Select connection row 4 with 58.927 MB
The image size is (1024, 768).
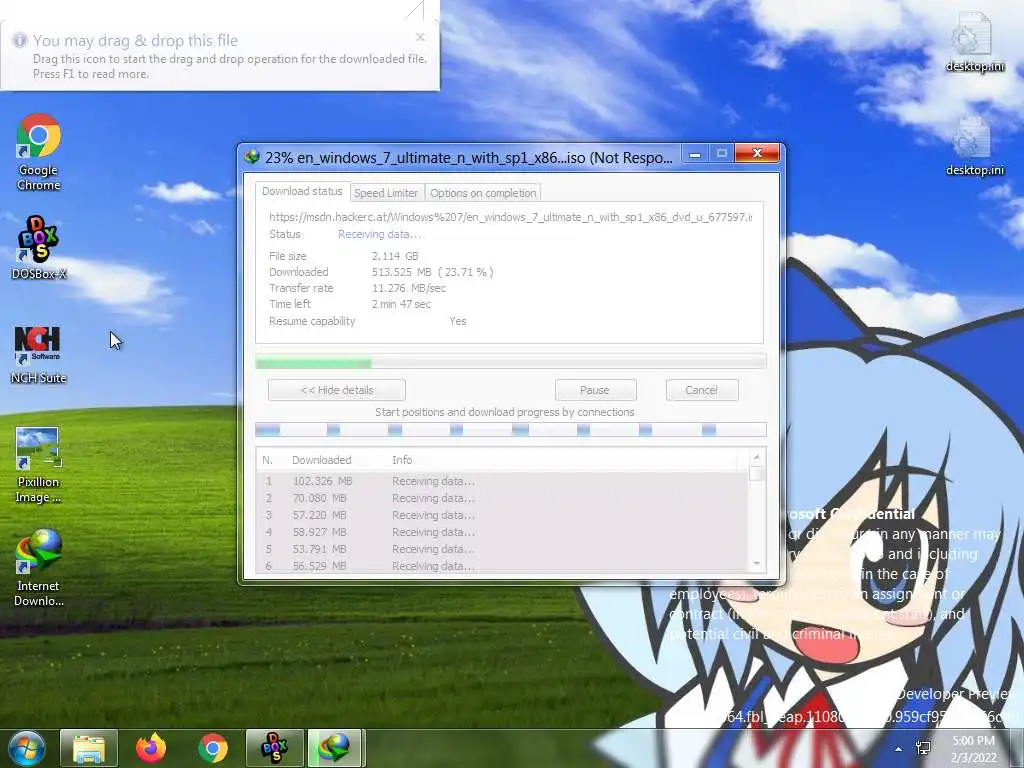tap(503, 532)
